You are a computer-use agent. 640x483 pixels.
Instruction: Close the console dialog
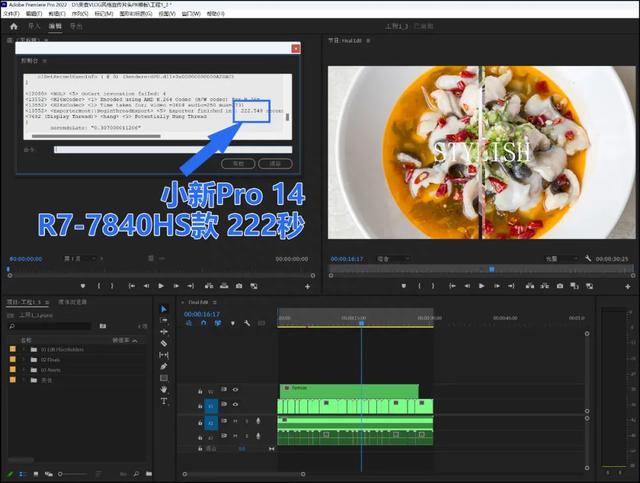(296, 49)
